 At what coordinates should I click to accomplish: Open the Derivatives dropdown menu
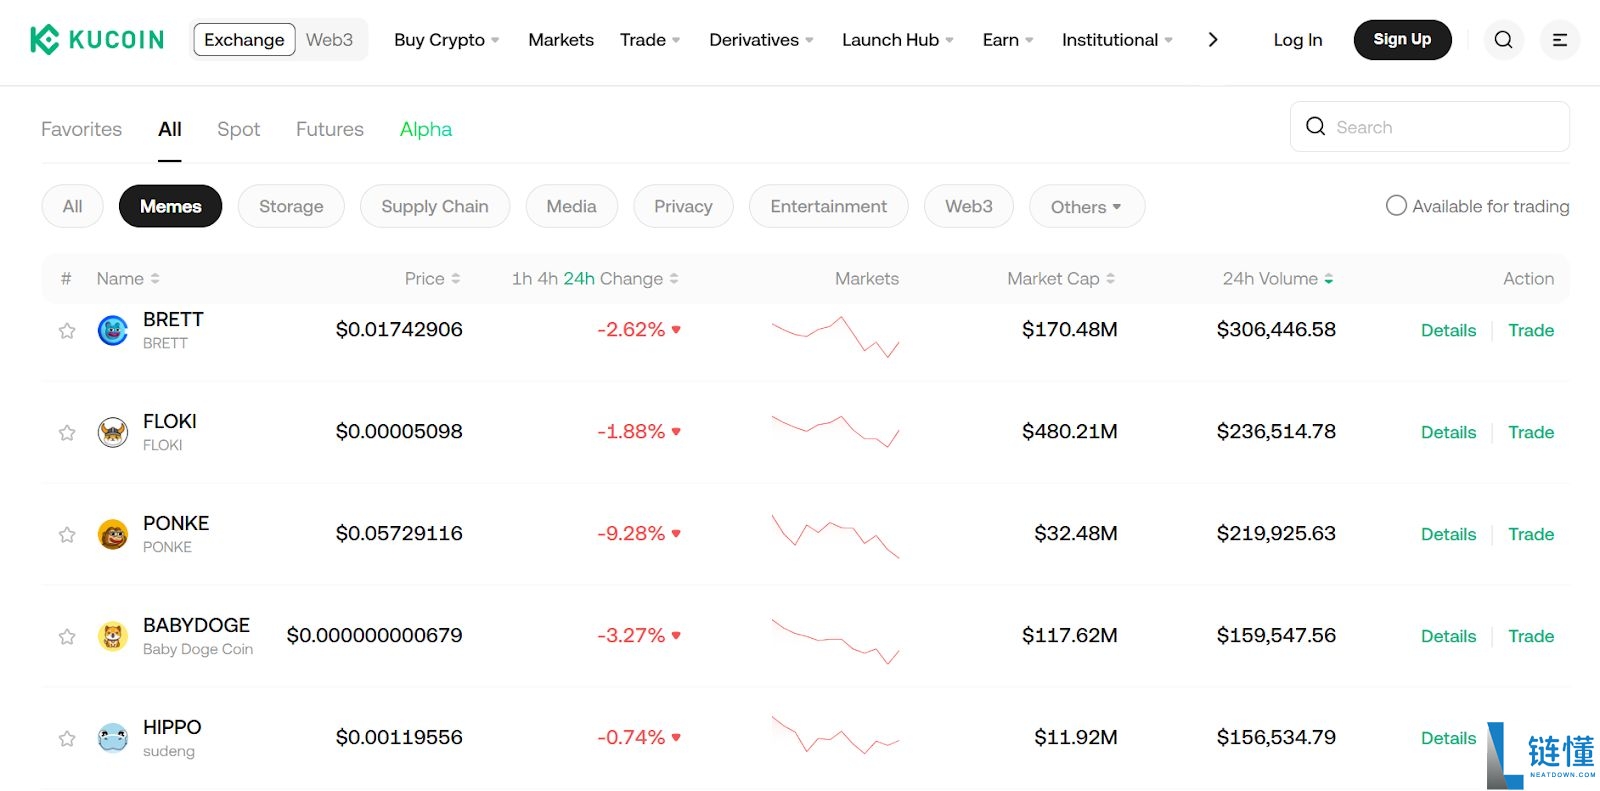761,40
